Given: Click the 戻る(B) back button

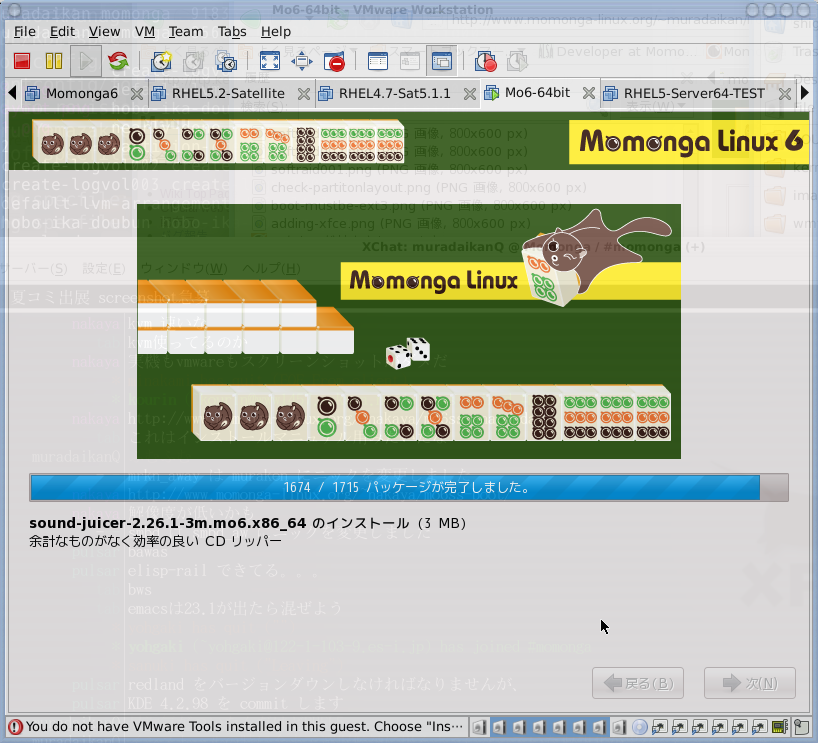Looking at the screenshot, I should (637, 683).
